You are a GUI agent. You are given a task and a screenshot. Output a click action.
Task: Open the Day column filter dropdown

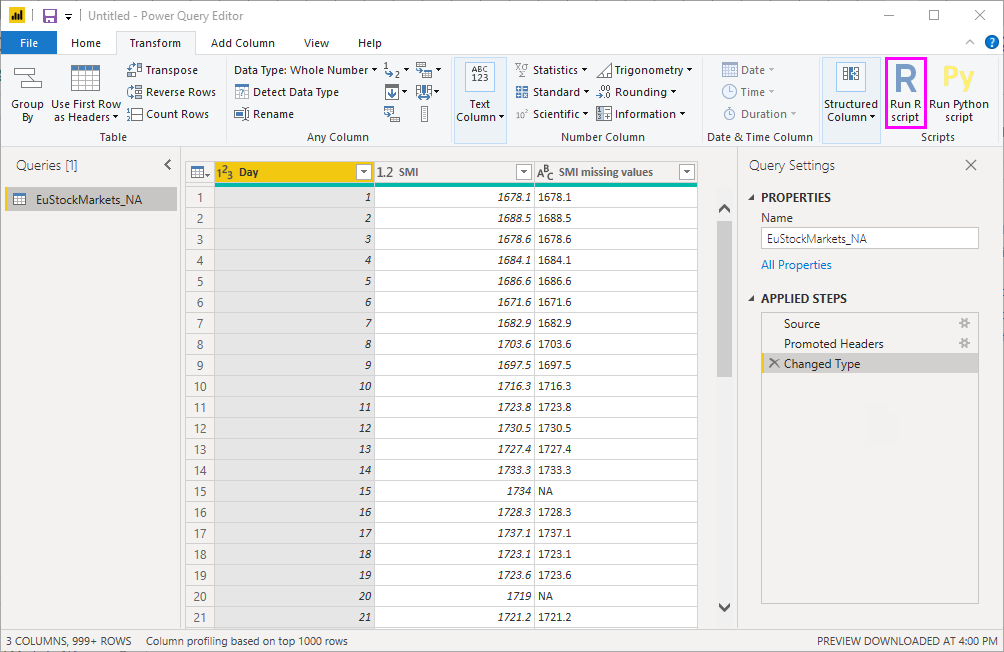tap(363, 172)
